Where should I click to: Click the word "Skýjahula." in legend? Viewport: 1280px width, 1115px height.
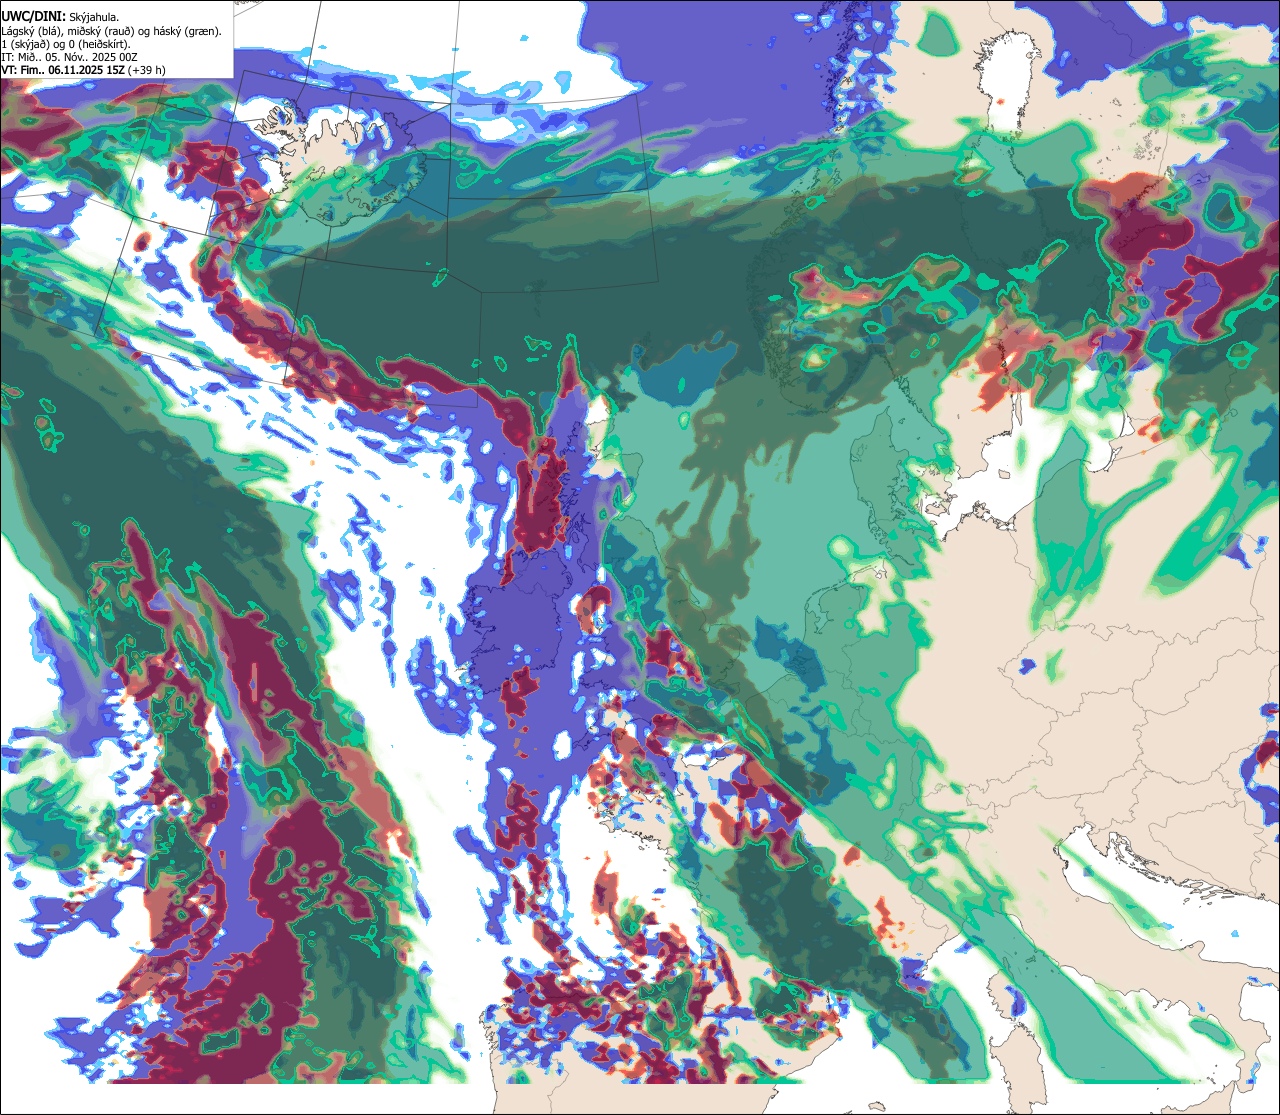(x=94, y=18)
